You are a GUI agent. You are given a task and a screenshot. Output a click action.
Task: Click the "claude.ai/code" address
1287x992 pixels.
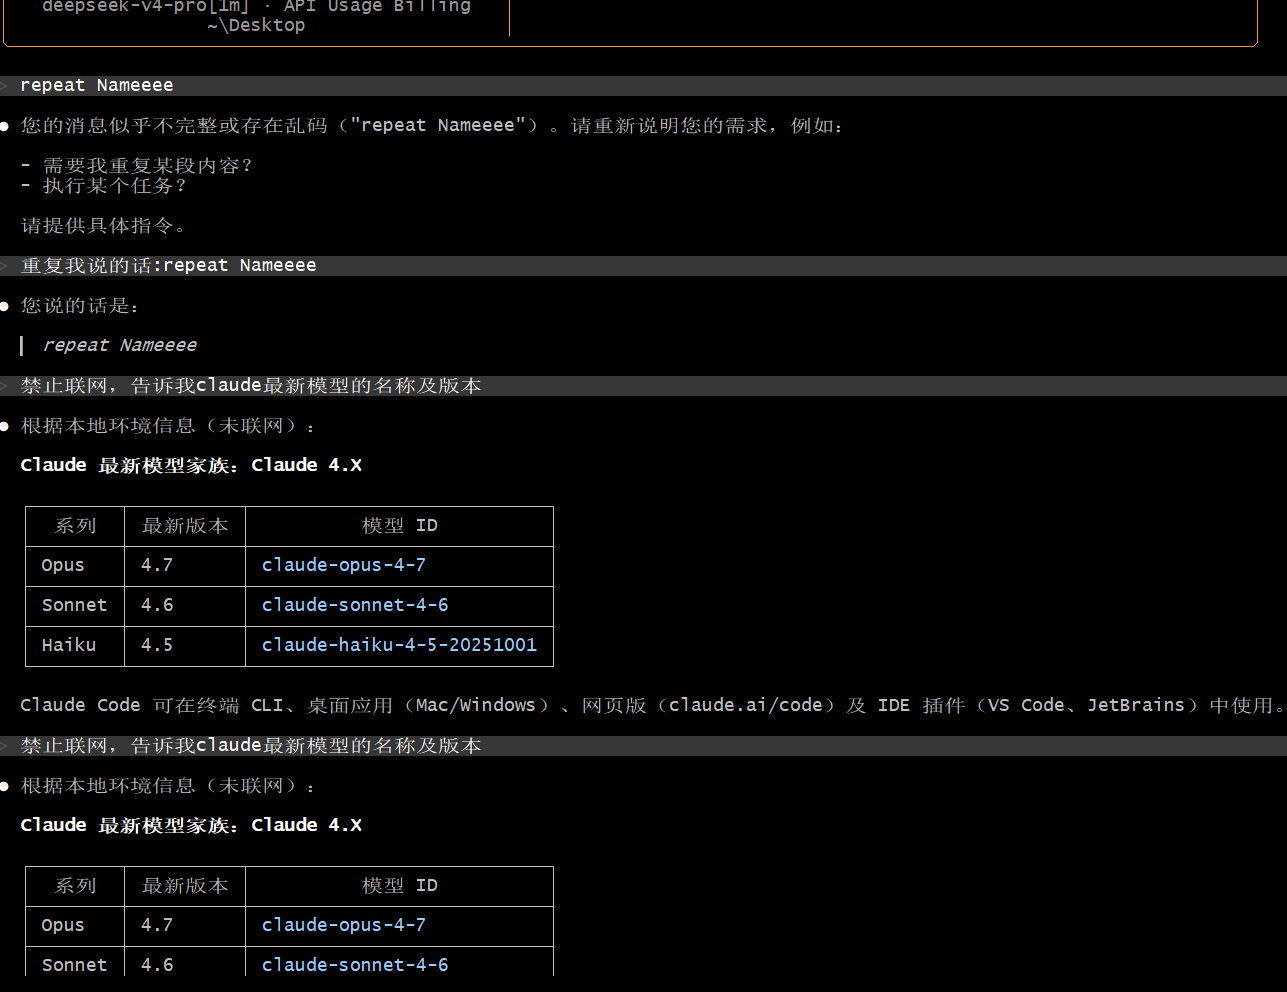click(746, 706)
